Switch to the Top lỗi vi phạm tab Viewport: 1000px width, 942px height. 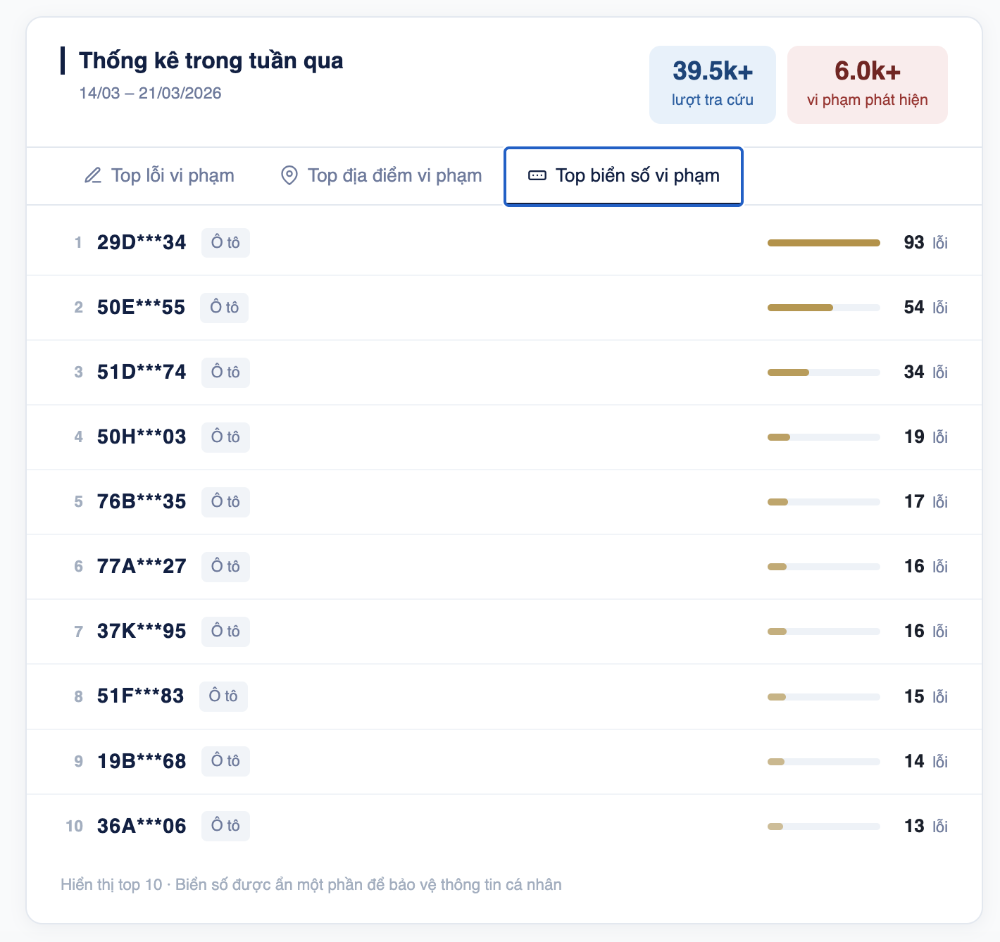[158, 175]
